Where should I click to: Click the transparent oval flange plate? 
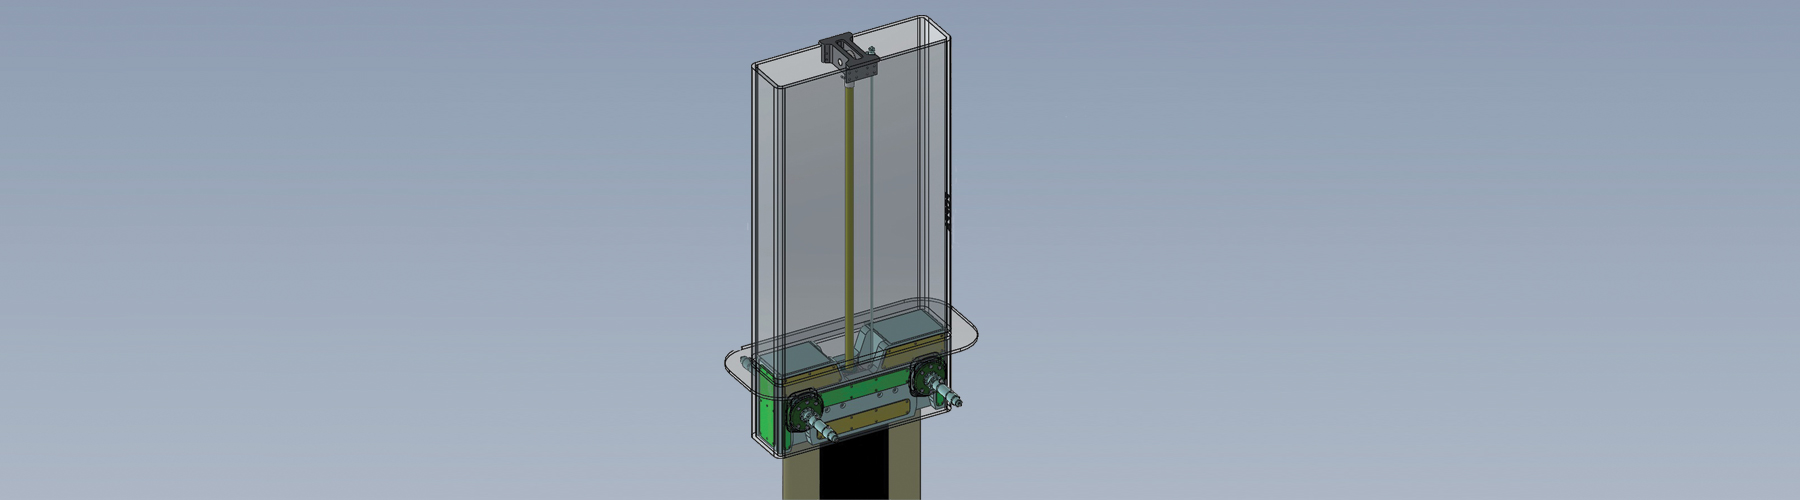(965, 345)
